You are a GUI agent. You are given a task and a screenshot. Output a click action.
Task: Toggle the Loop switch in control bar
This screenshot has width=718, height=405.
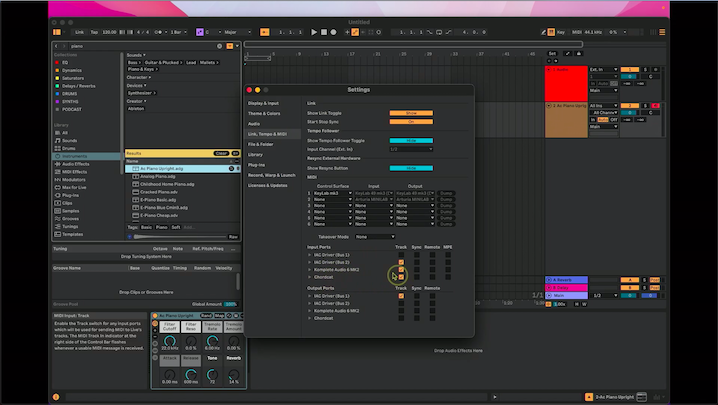pos(439,32)
